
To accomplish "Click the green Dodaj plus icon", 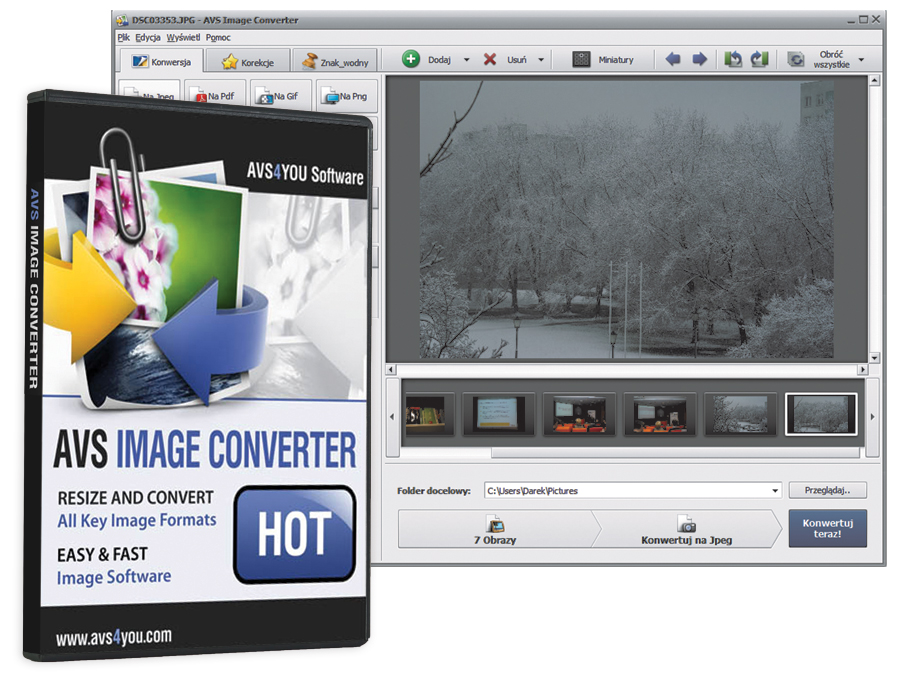I will tap(411, 60).
